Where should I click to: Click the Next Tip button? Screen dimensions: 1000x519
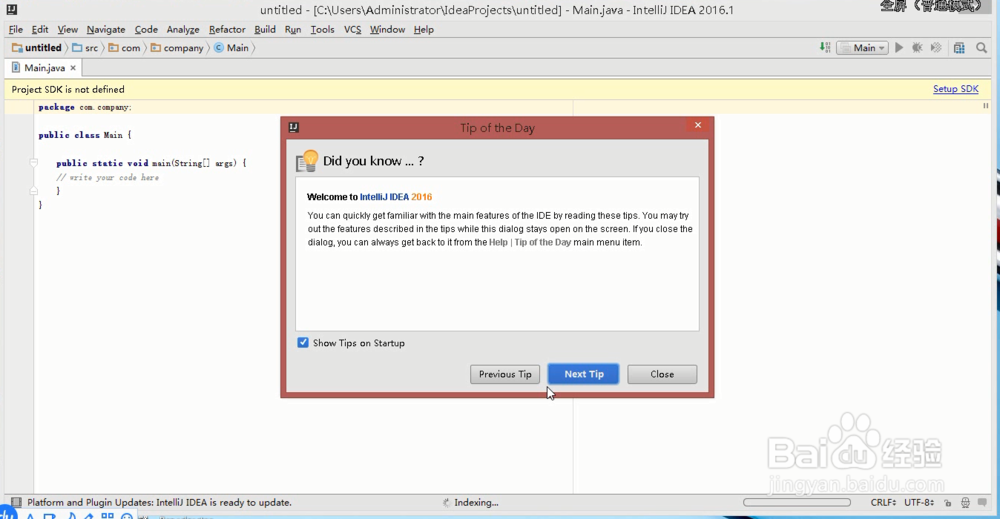[x=584, y=374]
